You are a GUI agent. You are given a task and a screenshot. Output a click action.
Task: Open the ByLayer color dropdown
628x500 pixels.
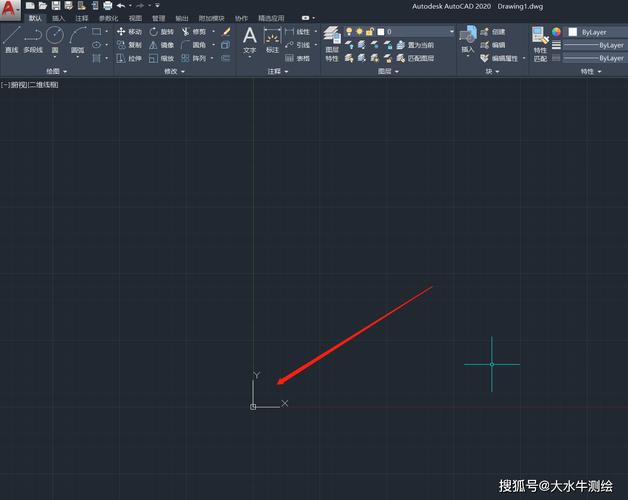click(597, 32)
